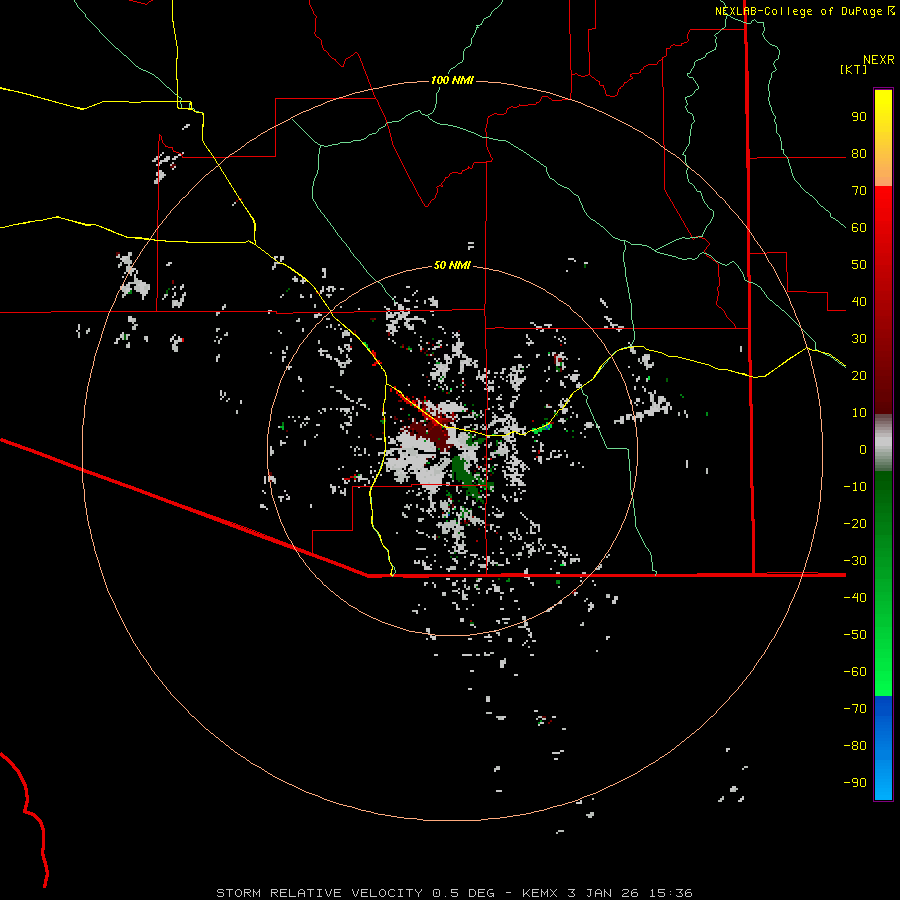Click the 0 knots scale value
This screenshot has width=900, height=900.
click(x=863, y=449)
